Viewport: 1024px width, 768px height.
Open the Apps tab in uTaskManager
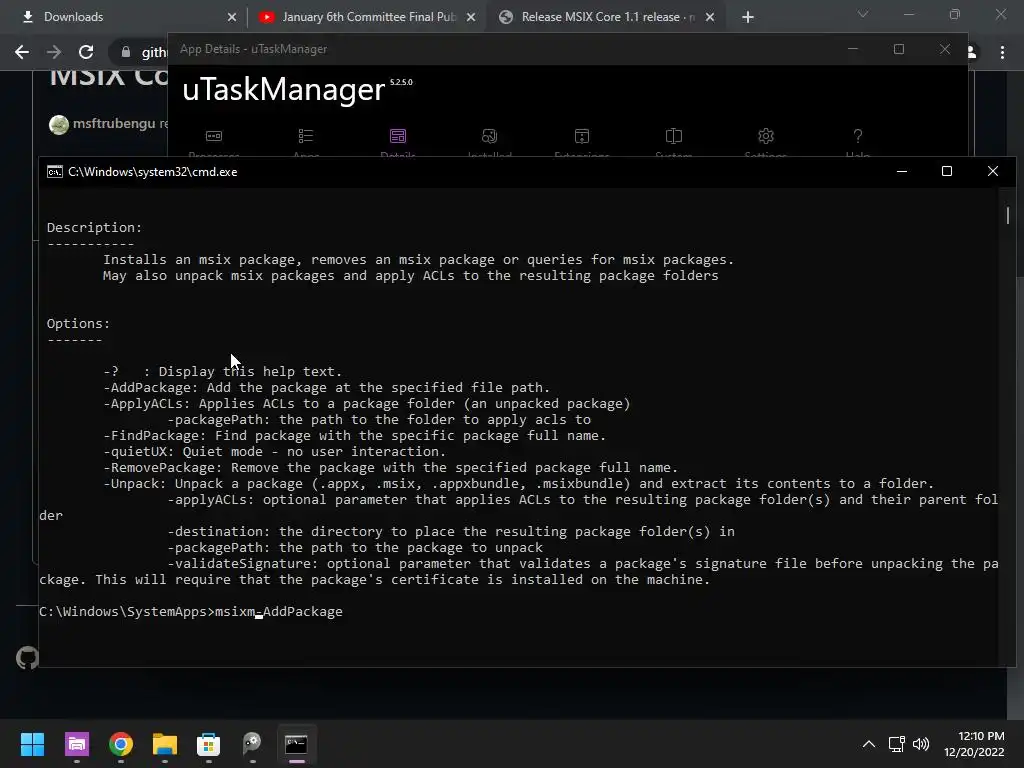[x=306, y=140]
